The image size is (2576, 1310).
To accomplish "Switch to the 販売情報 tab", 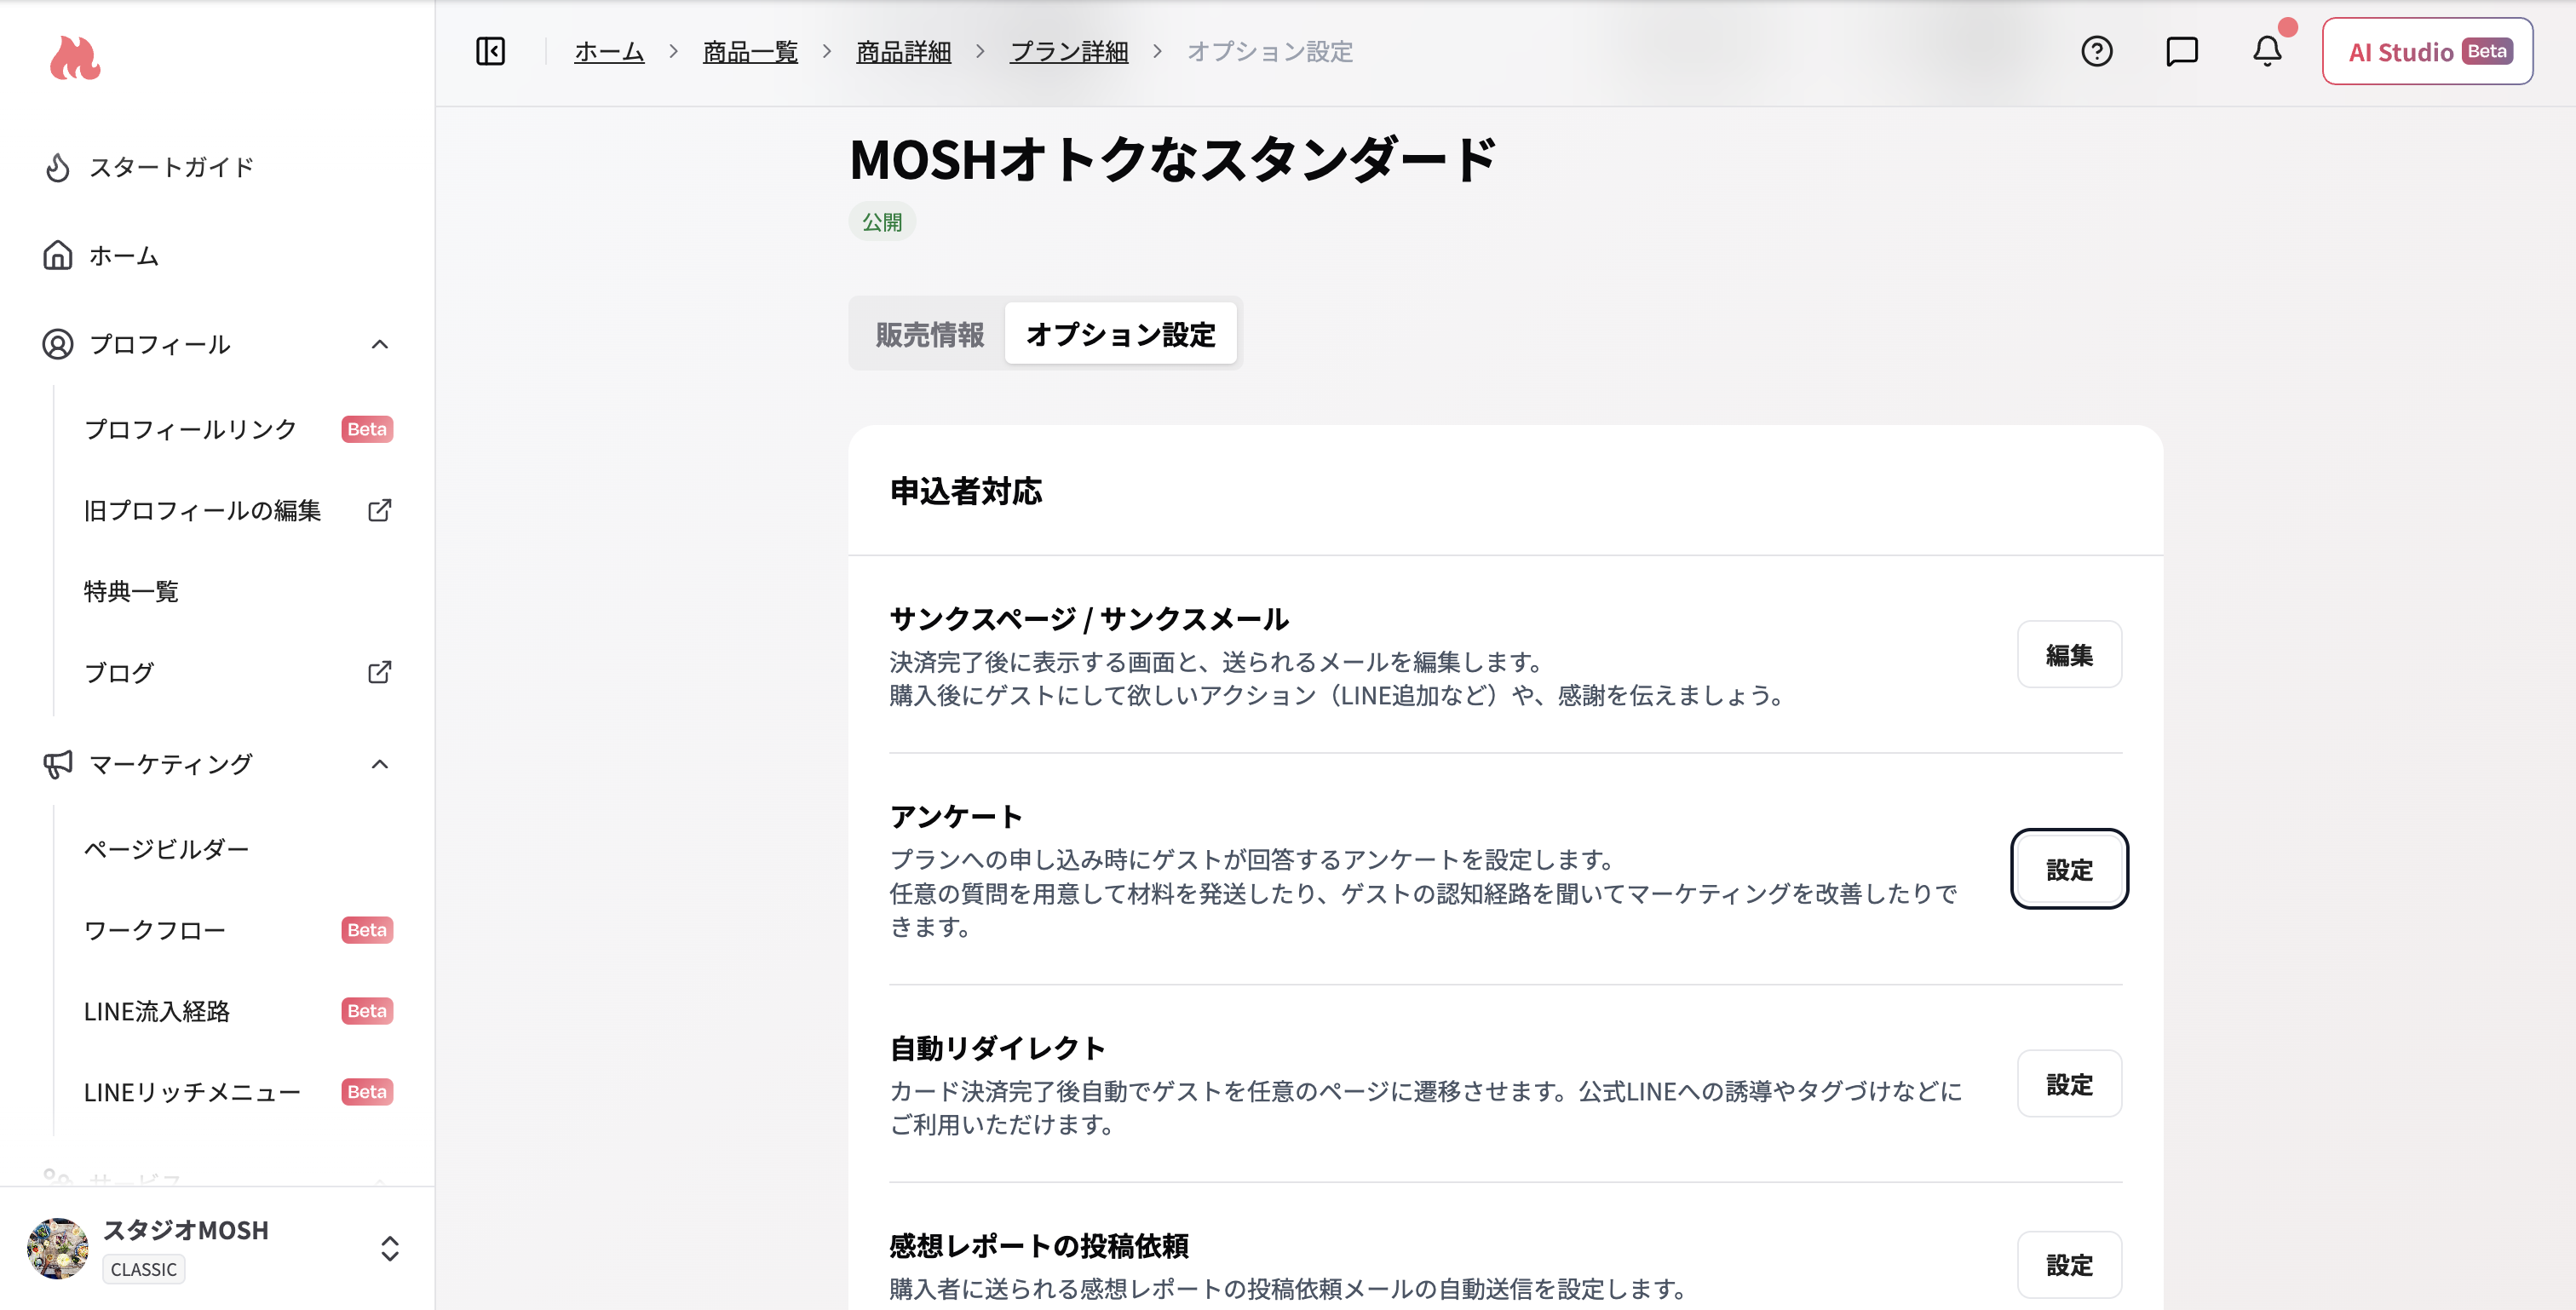I will (x=929, y=334).
